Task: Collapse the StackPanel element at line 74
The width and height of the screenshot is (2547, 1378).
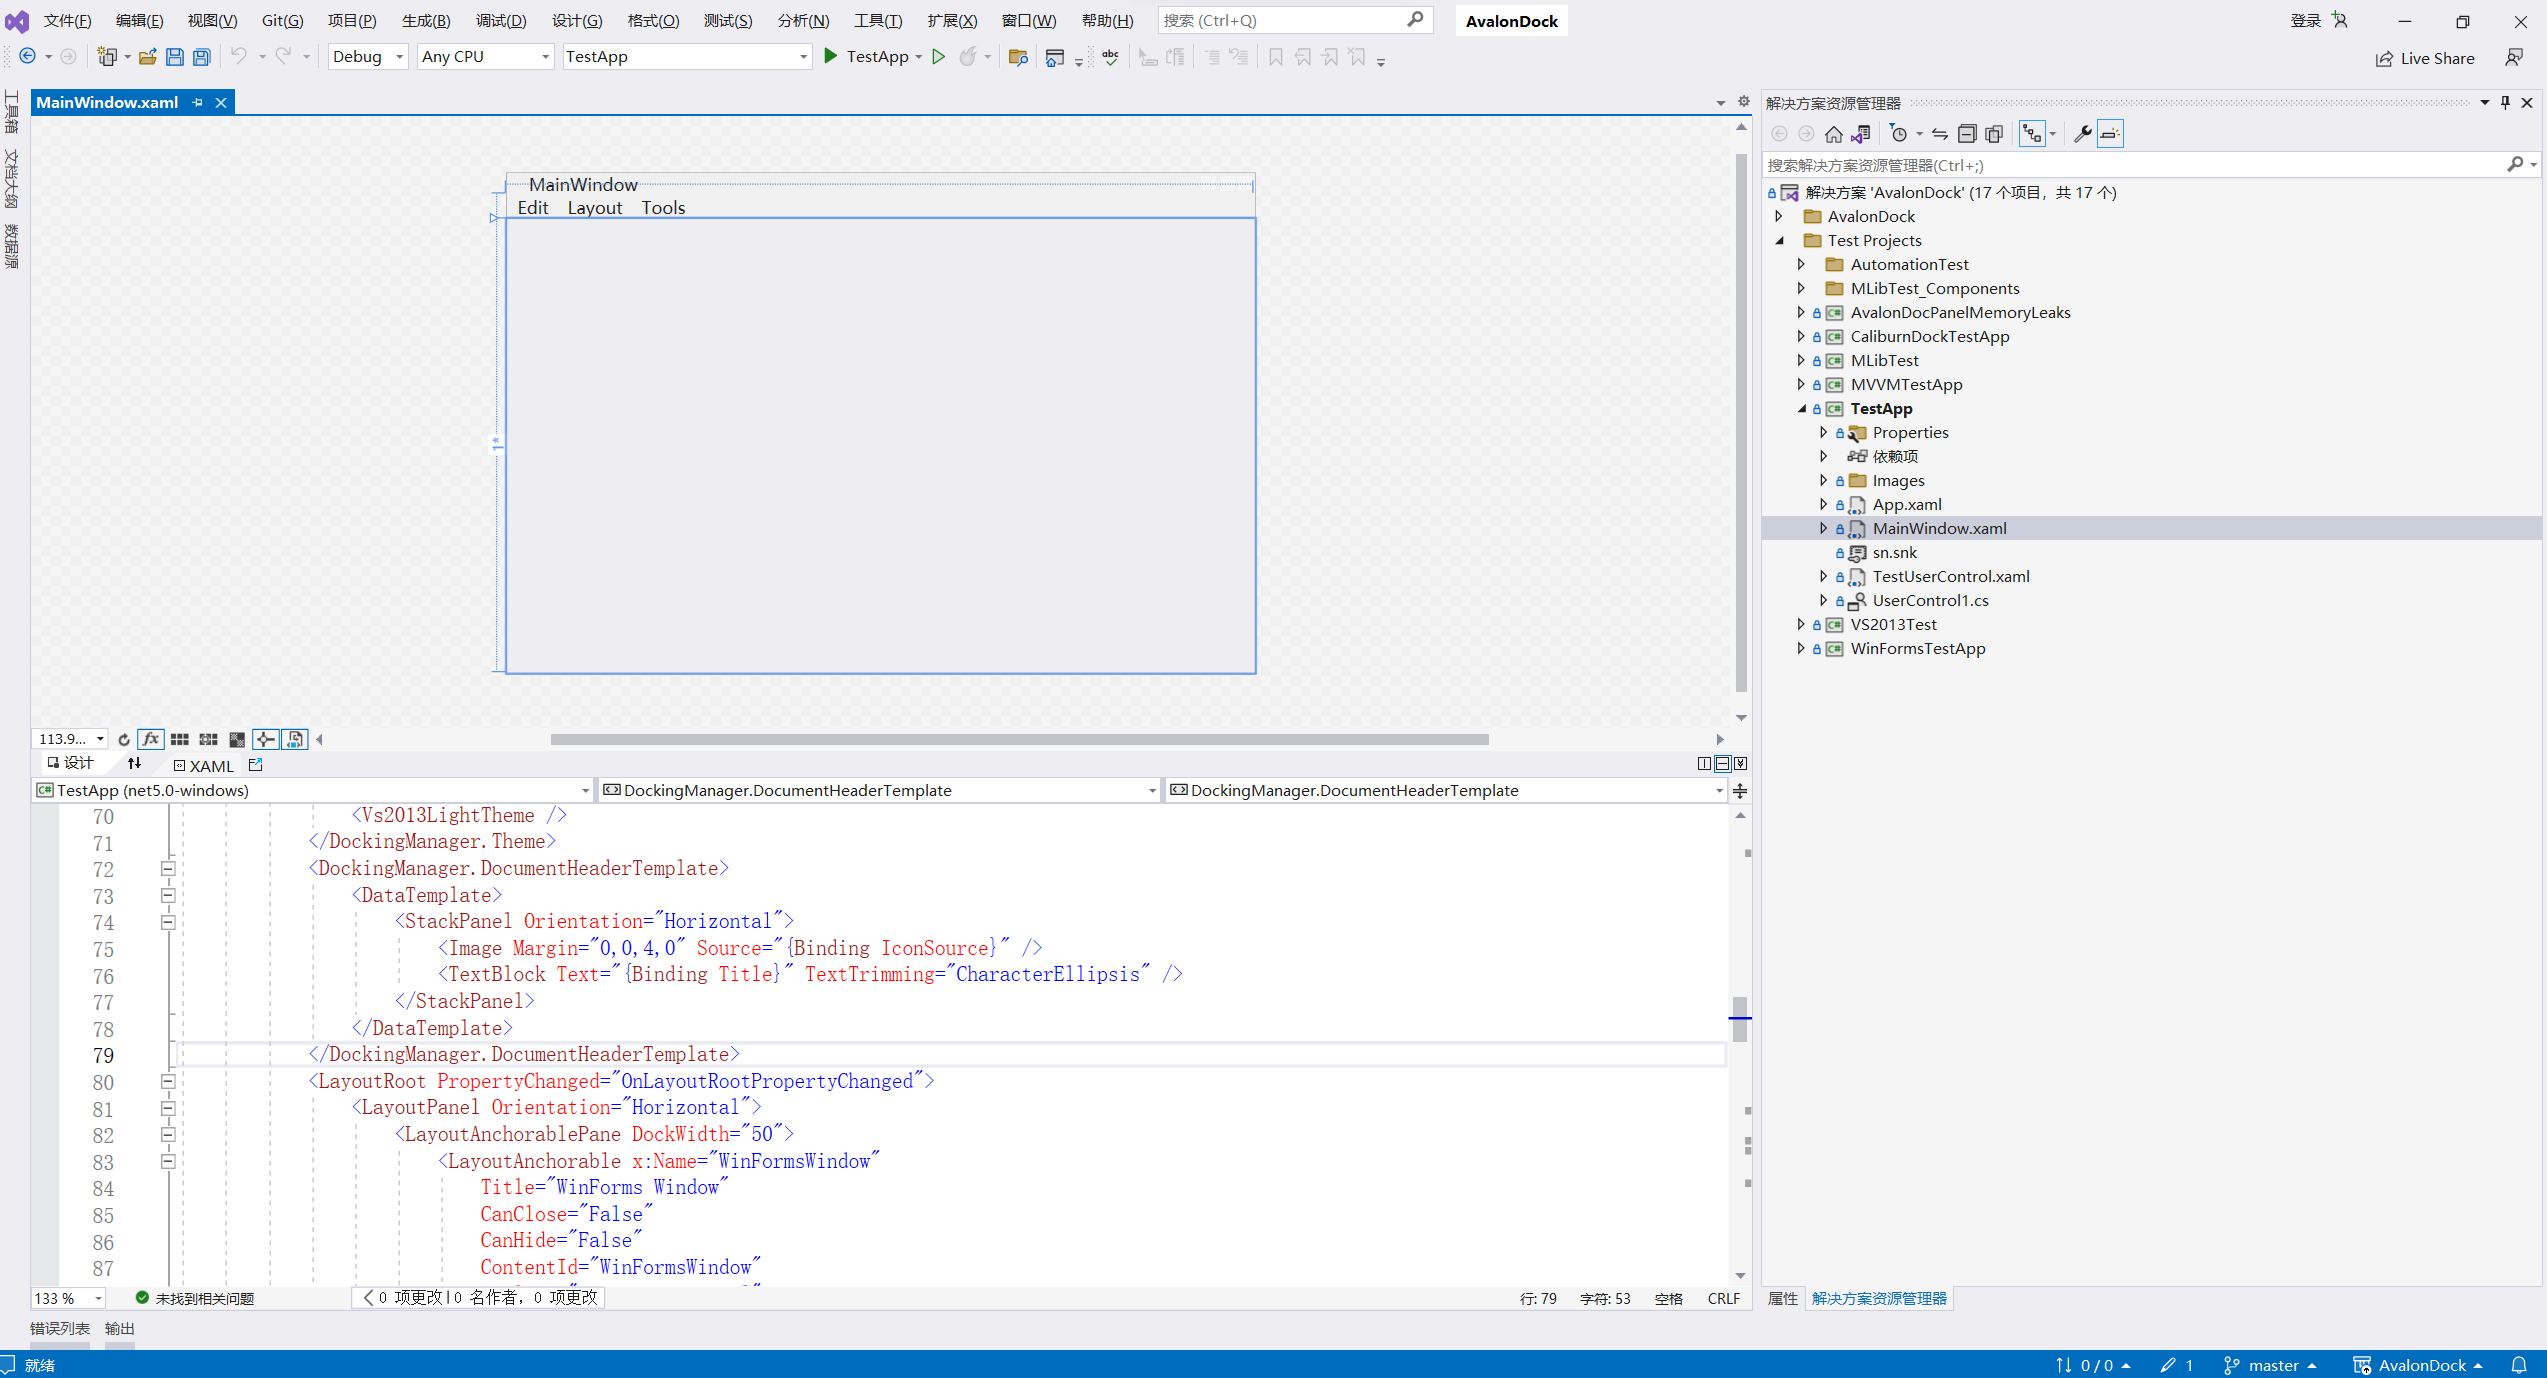Action: (x=168, y=923)
